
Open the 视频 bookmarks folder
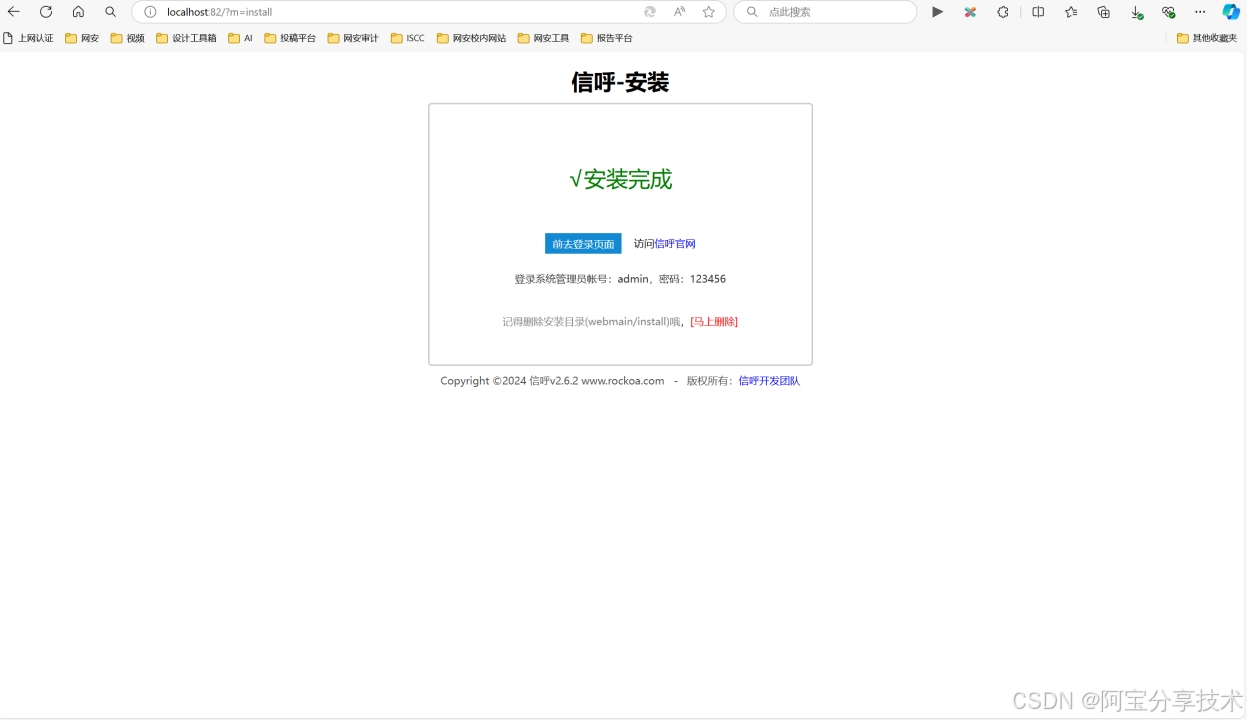point(128,38)
